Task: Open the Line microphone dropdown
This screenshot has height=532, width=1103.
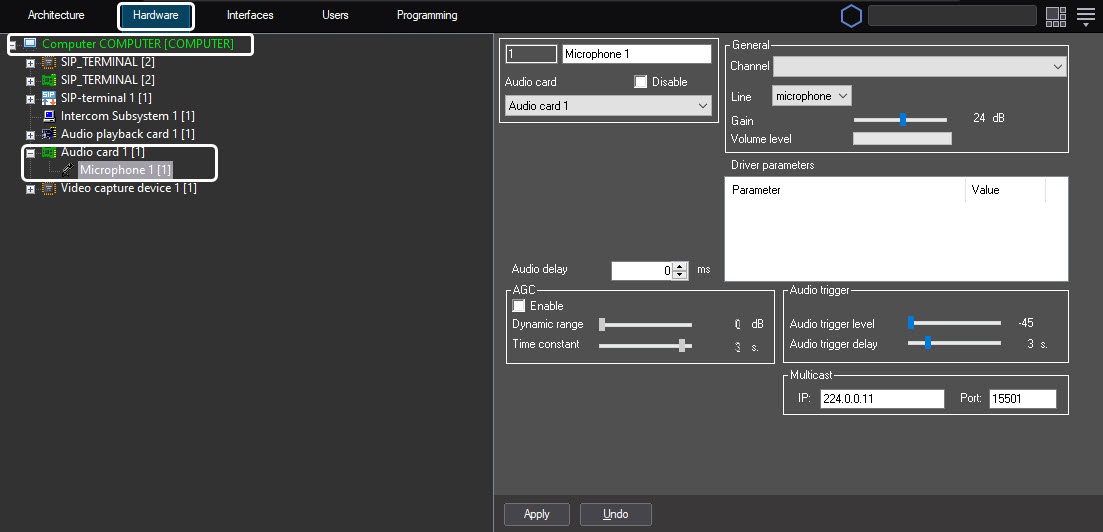Action: point(811,96)
